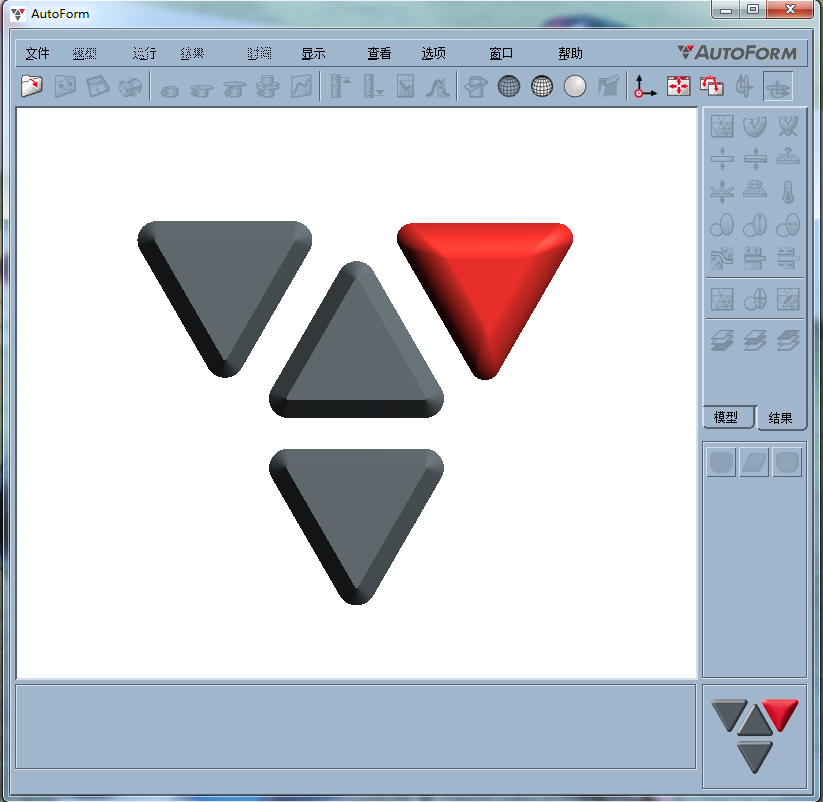The width and height of the screenshot is (823, 802).
Task: Open the 文件 menu
Action: pos(37,53)
